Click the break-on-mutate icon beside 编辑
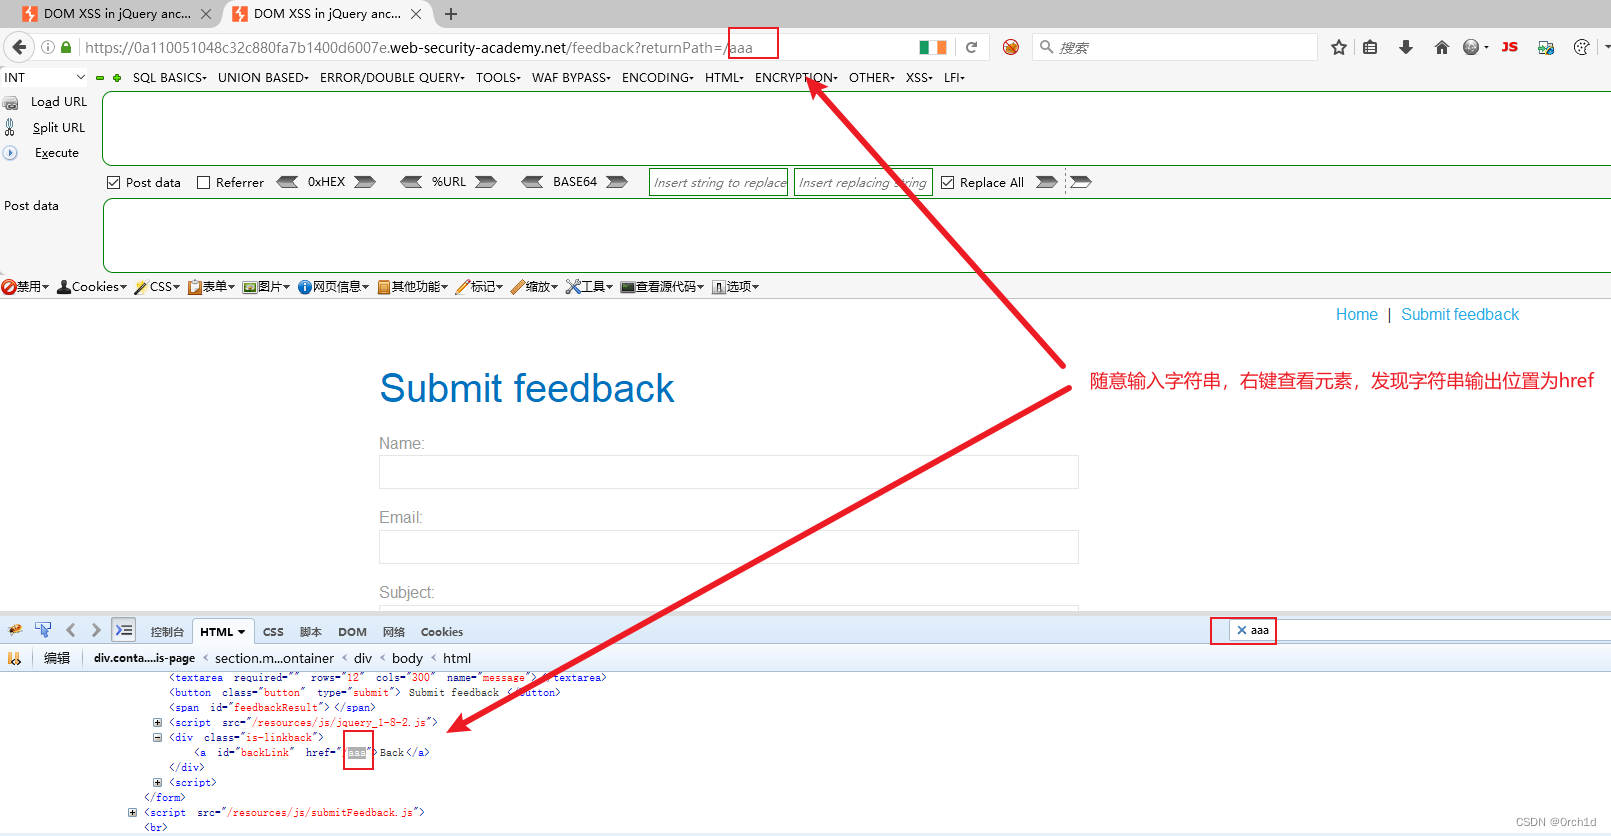1611x836 pixels. 14,658
